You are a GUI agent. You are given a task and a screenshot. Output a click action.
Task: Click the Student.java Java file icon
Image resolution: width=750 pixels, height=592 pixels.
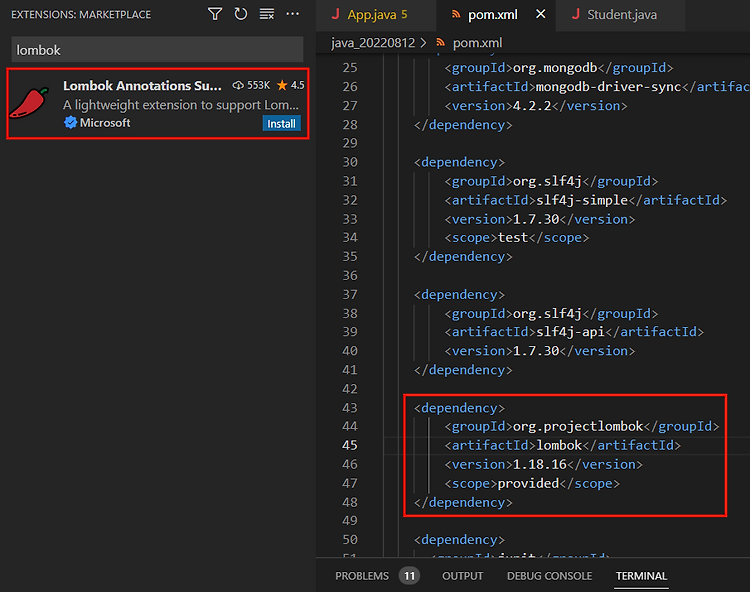576,14
